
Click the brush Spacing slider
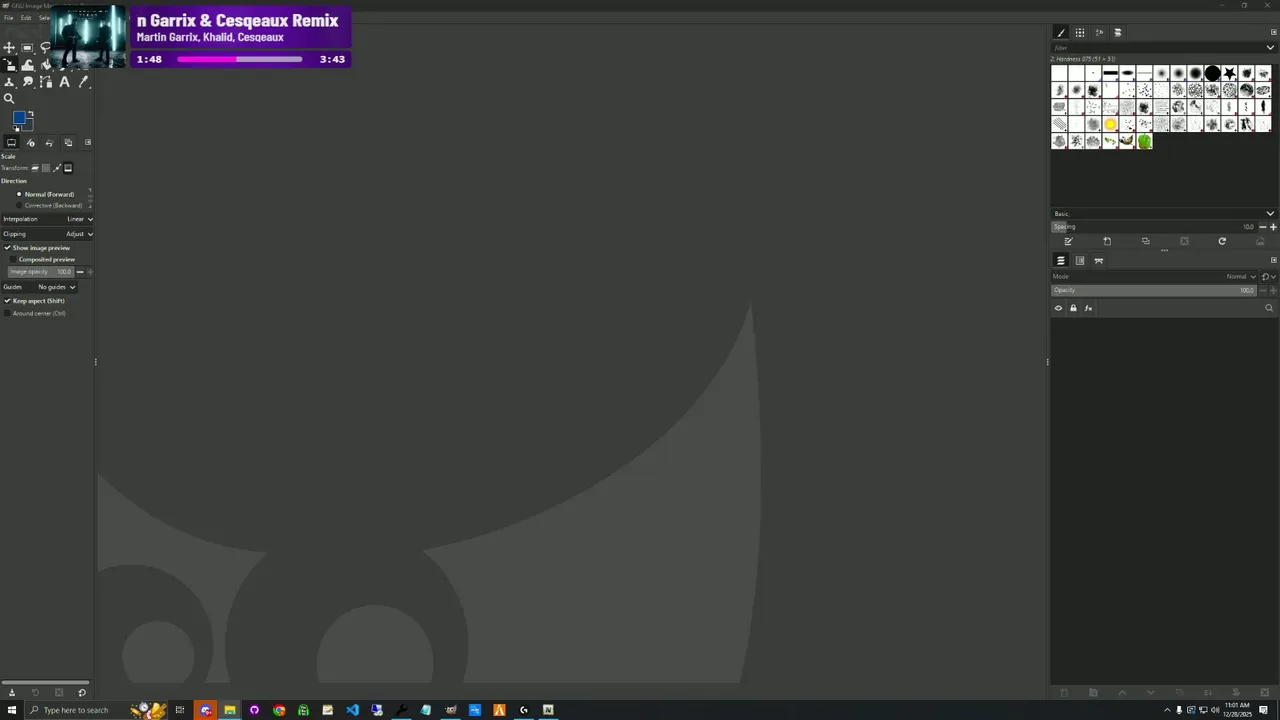point(1154,227)
